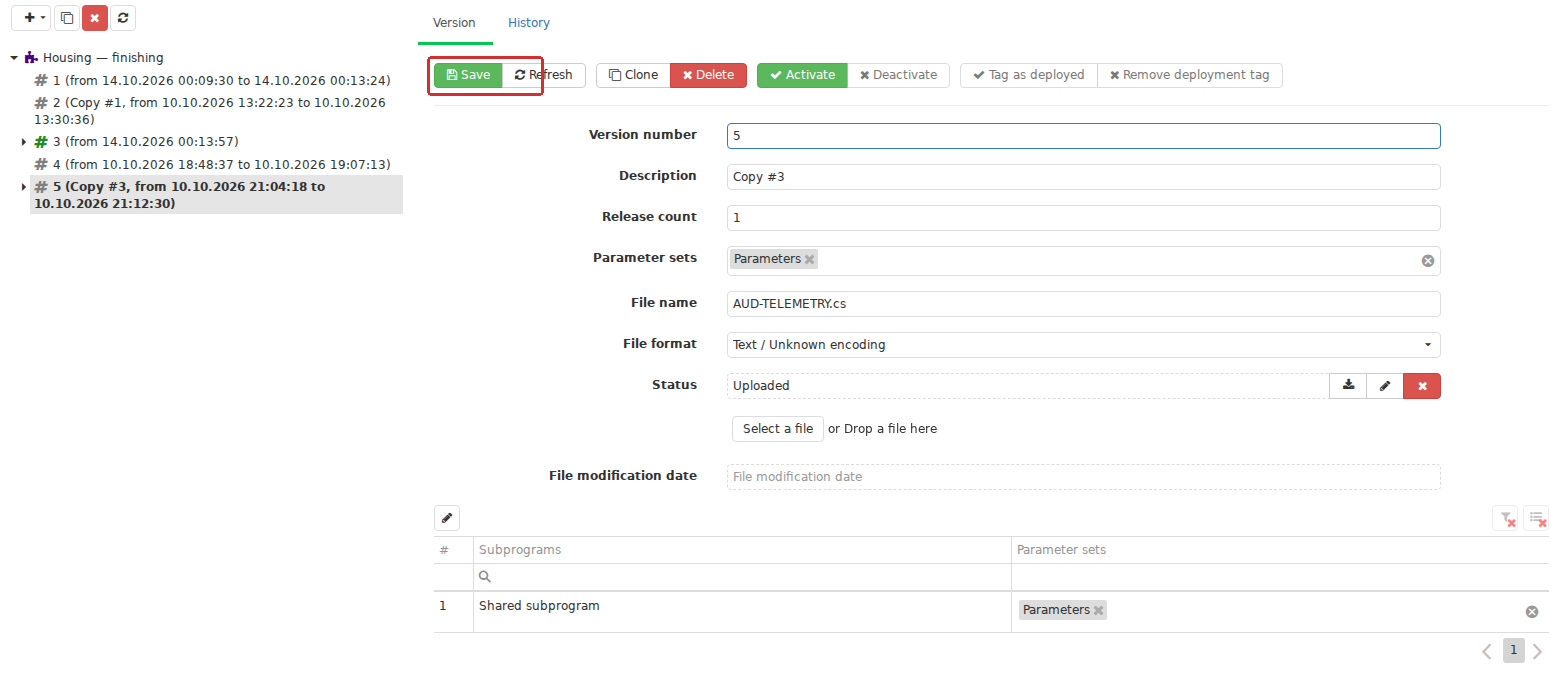Switch to the History tab

click(529, 22)
